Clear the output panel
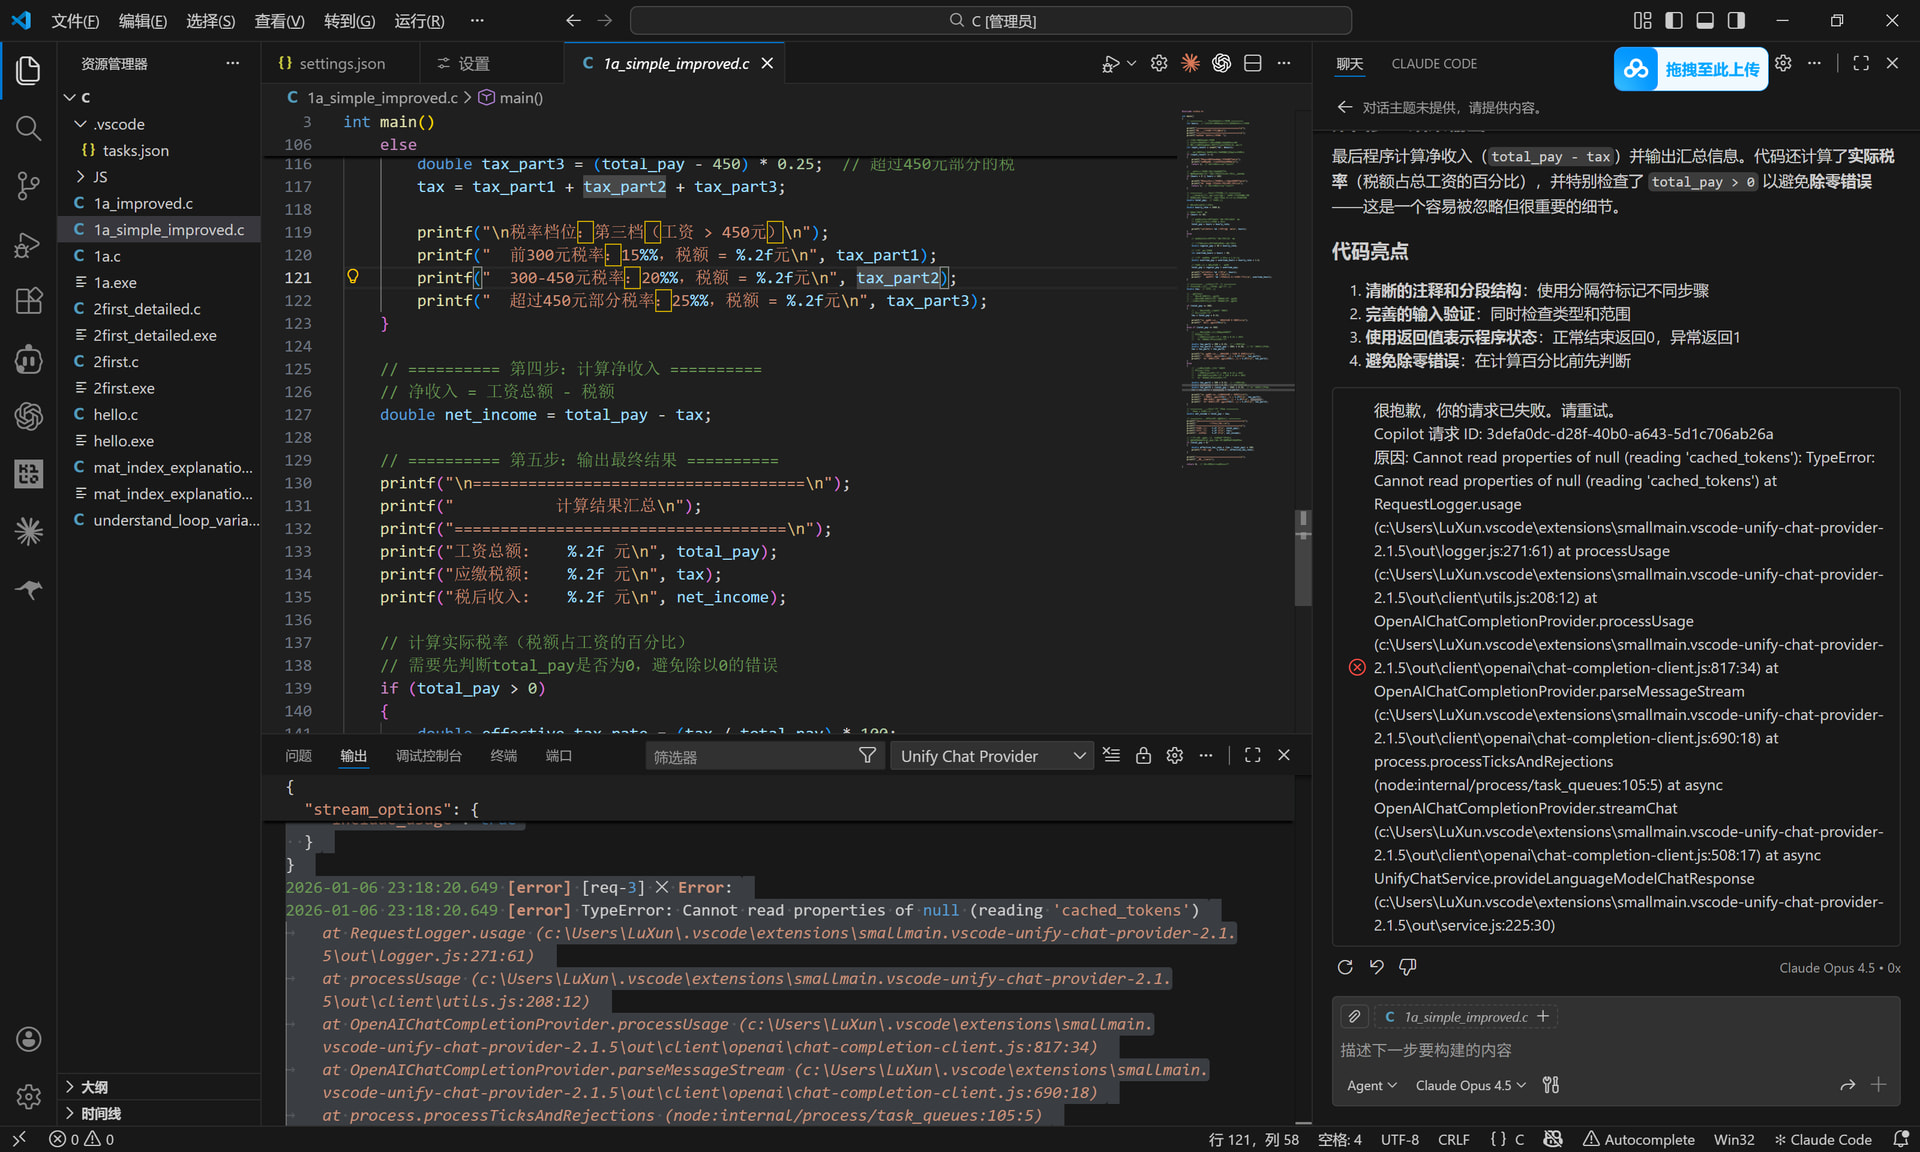 click(1111, 755)
